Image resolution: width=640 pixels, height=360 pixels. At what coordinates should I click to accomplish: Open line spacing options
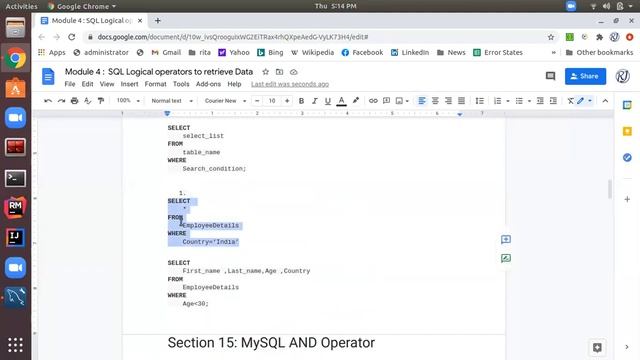tap(480, 101)
